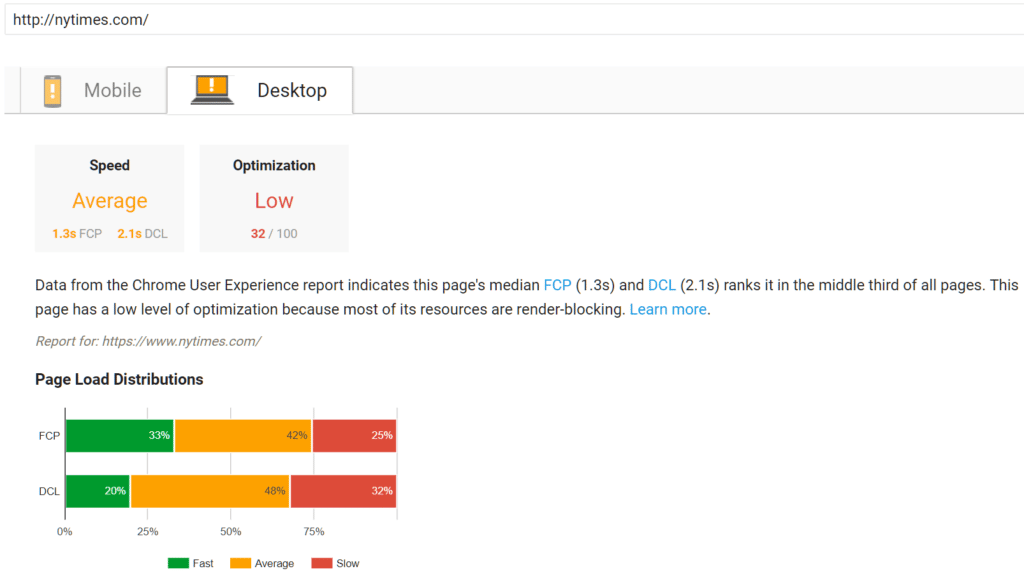
Task: Click the Optimization card heading
Action: tap(274, 165)
